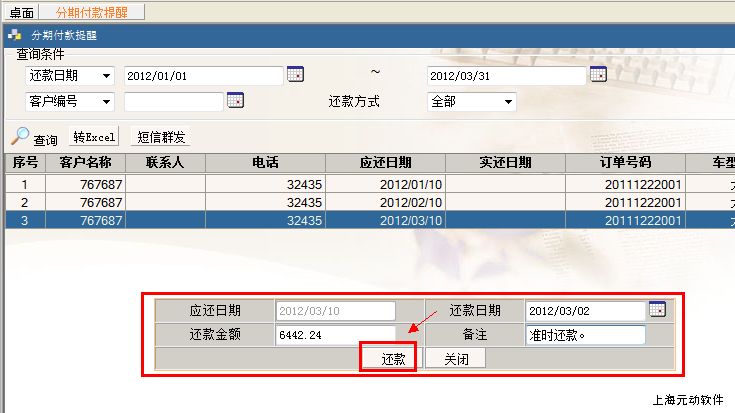Expand the 客户编号 criteria dropdown
The image size is (735, 413).
tap(106, 101)
